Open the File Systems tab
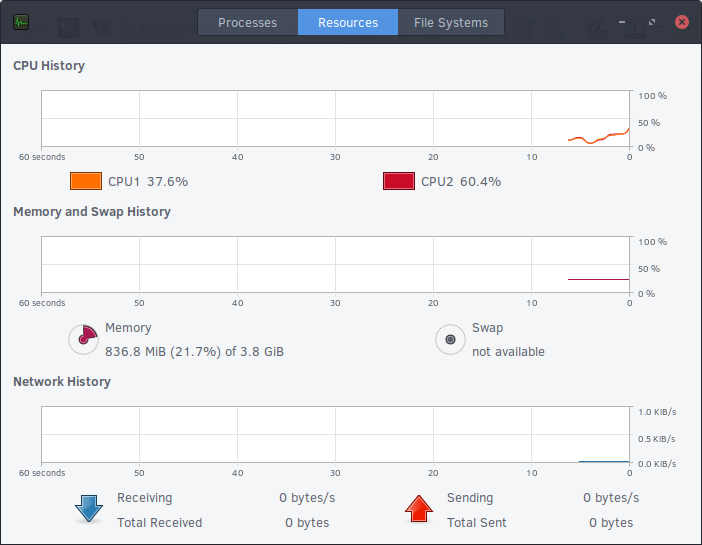 coord(451,22)
